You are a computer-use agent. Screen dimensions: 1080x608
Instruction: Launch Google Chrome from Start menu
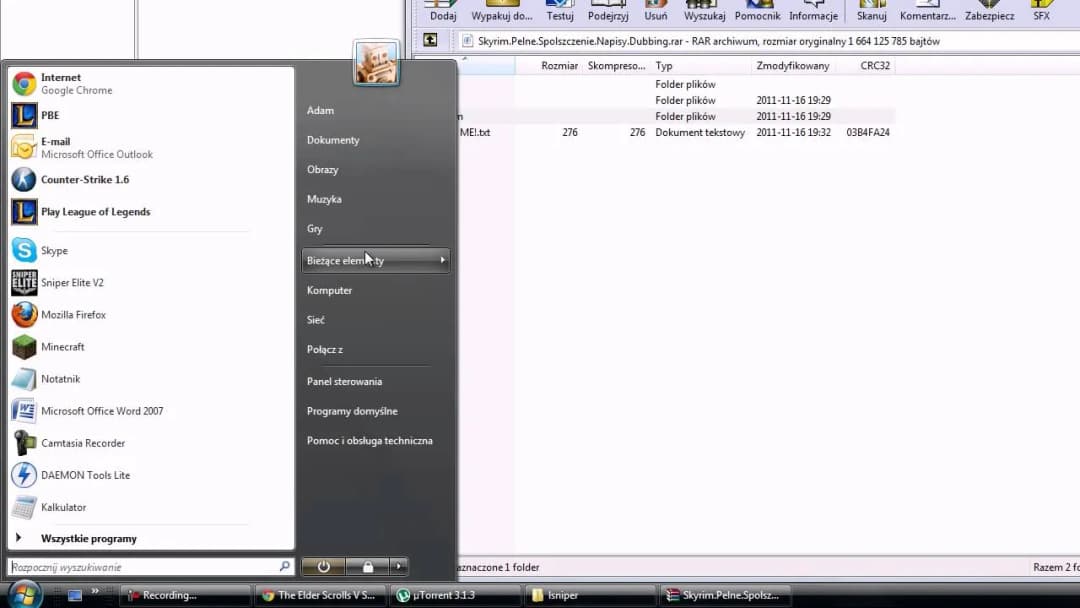tap(75, 84)
